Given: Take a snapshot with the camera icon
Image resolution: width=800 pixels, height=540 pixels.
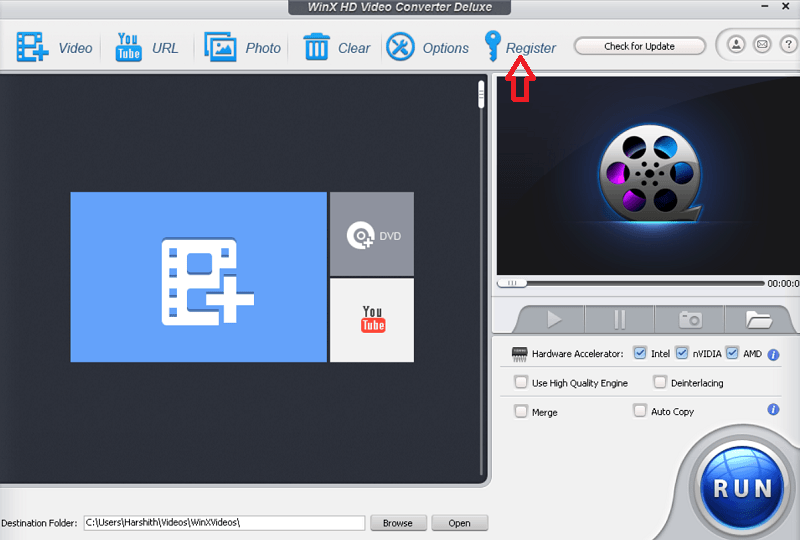Looking at the screenshot, I should (690, 319).
